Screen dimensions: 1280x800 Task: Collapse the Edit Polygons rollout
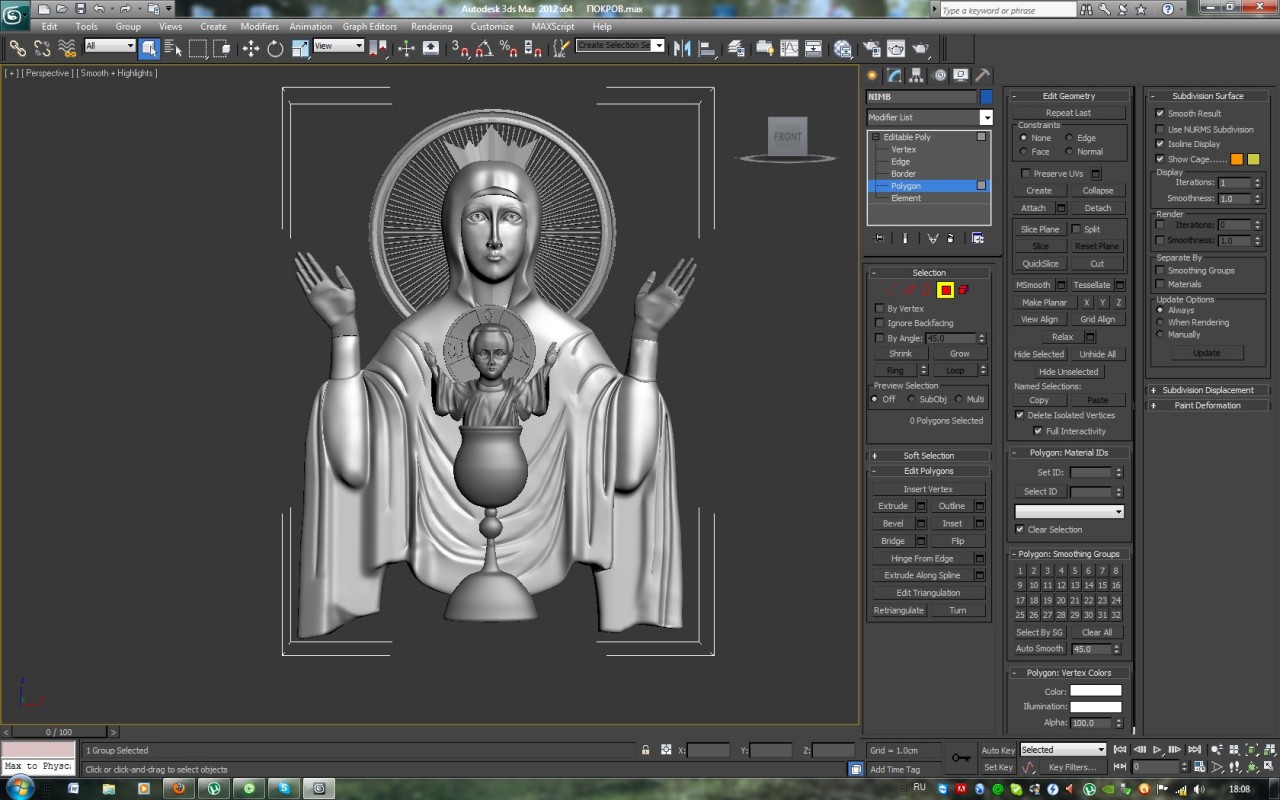(x=929, y=471)
